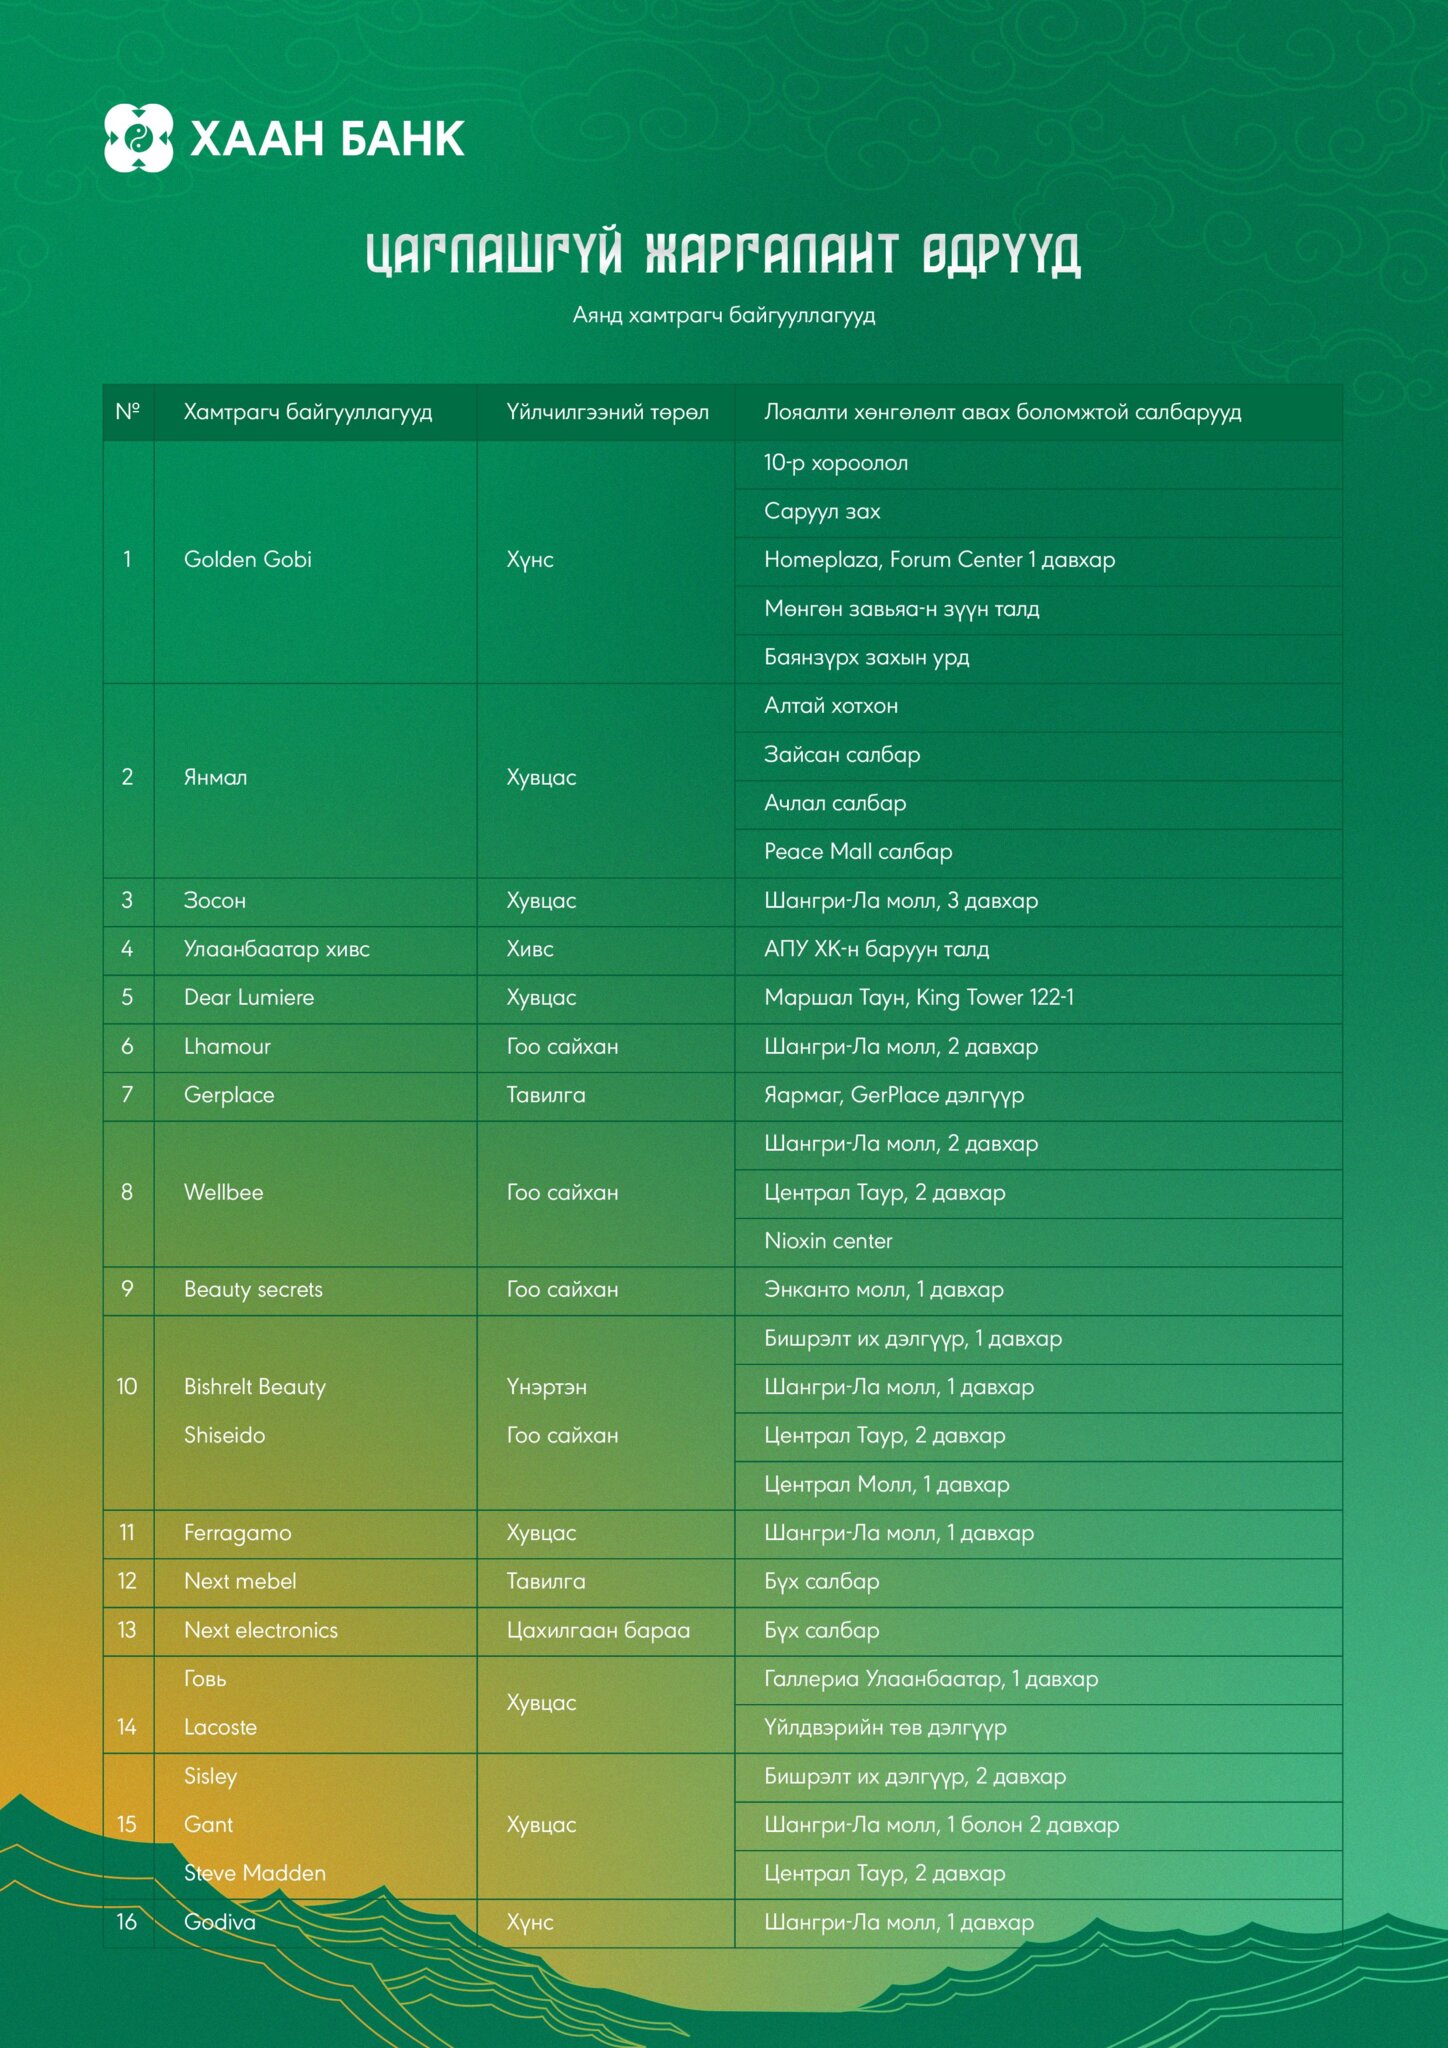Select the Галлериа Улаанбаатар, 1 давхар branch

coord(931,1679)
